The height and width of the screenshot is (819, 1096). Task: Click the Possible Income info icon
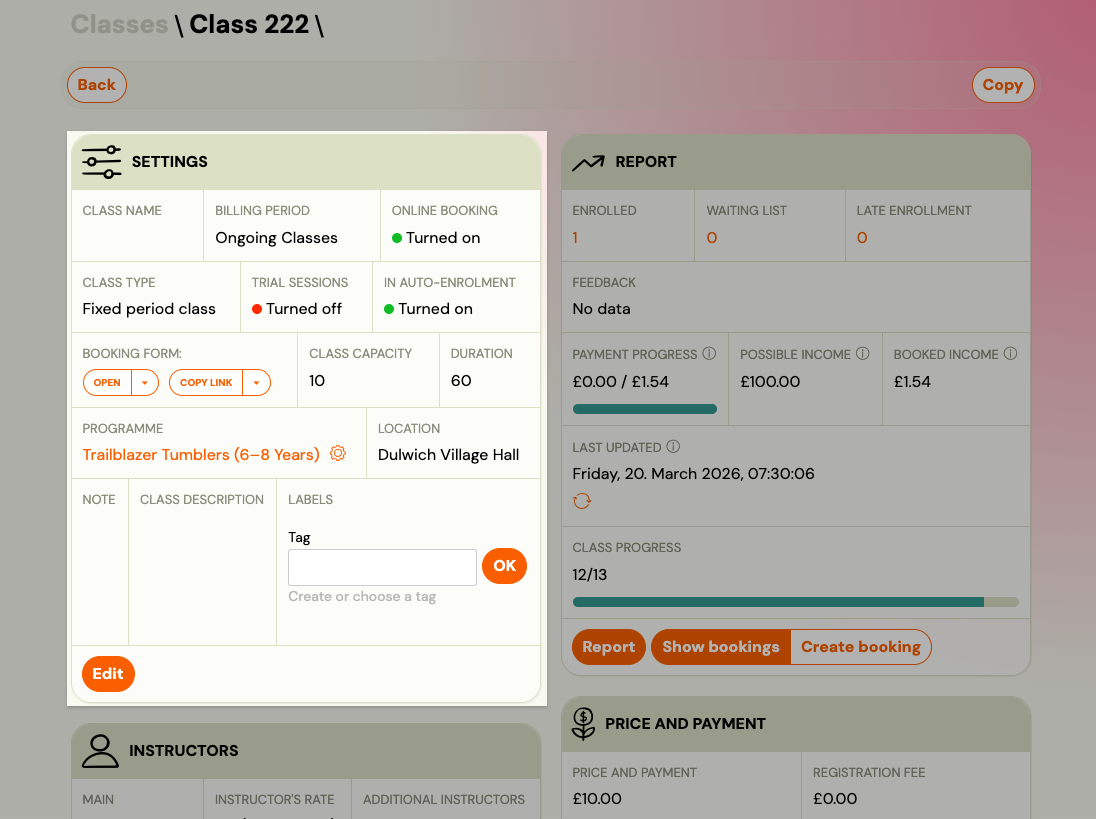(x=863, y=354)
